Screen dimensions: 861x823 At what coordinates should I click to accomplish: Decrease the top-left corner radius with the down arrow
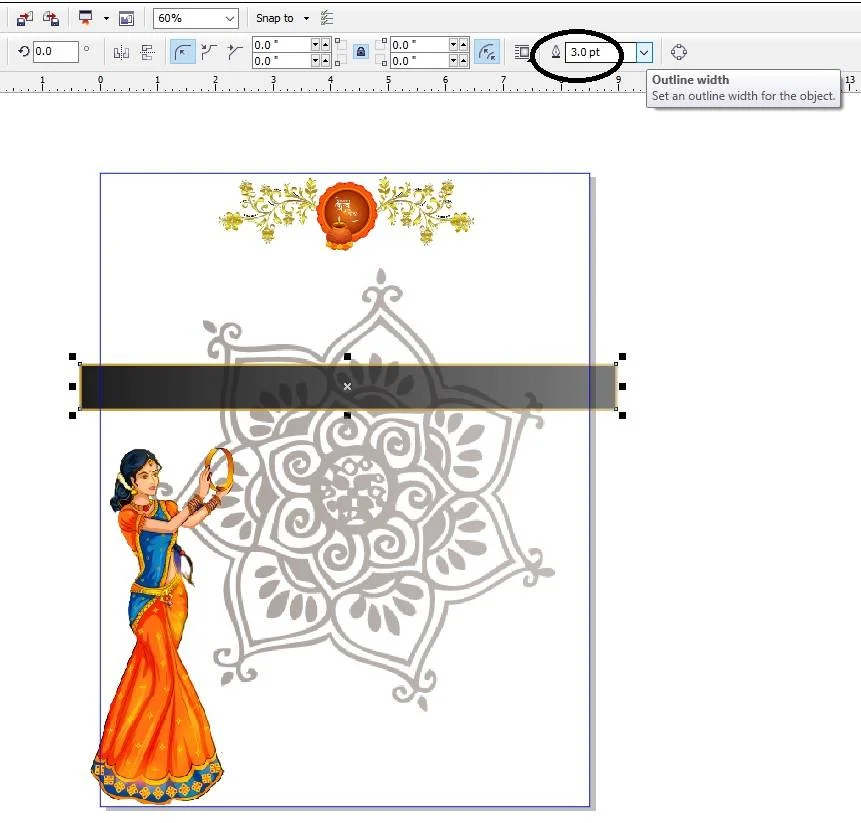tap(315, 44)
